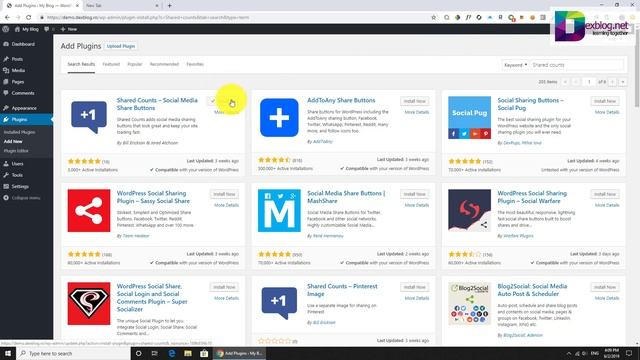Click the red Sassy Social Share icon

coord(89,211)
